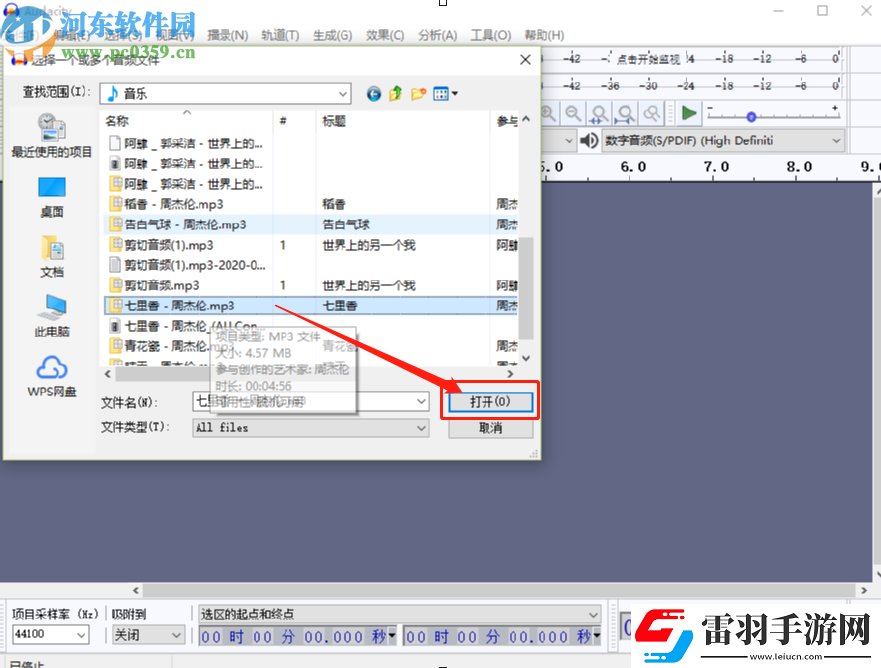Click zoom in magnifier in Audacity toolbar
The height and width of the screenshot is (668, 881).
[548, 114]
